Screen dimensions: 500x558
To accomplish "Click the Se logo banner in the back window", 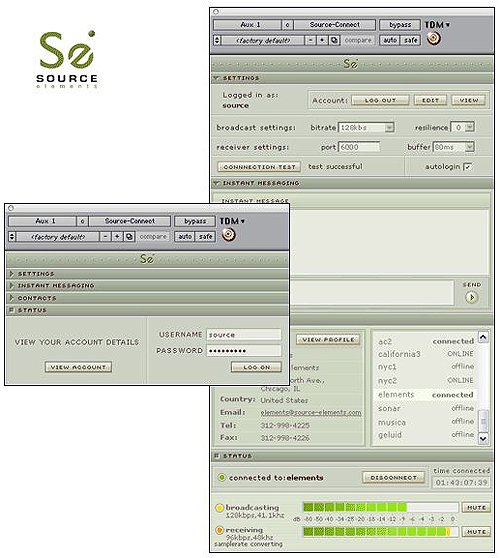I will 351,64.
